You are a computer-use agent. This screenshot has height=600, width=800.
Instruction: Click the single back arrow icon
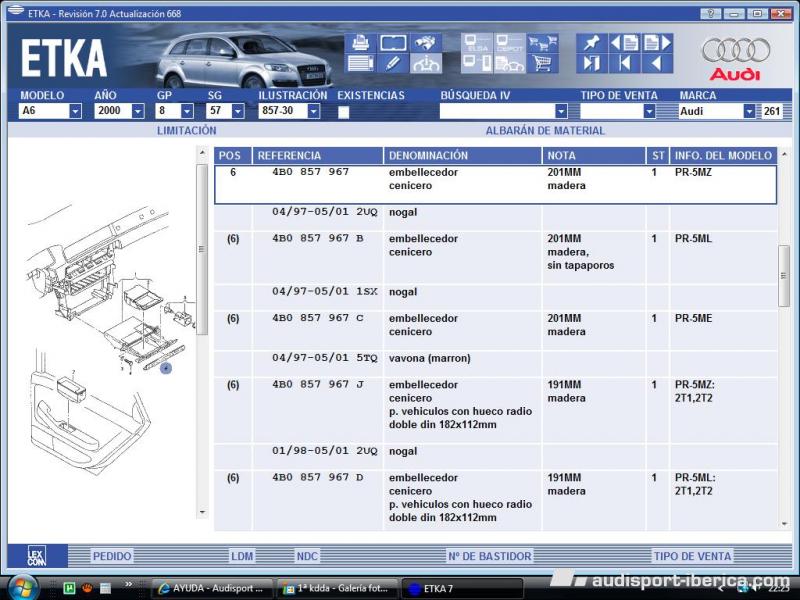point(657,64)
